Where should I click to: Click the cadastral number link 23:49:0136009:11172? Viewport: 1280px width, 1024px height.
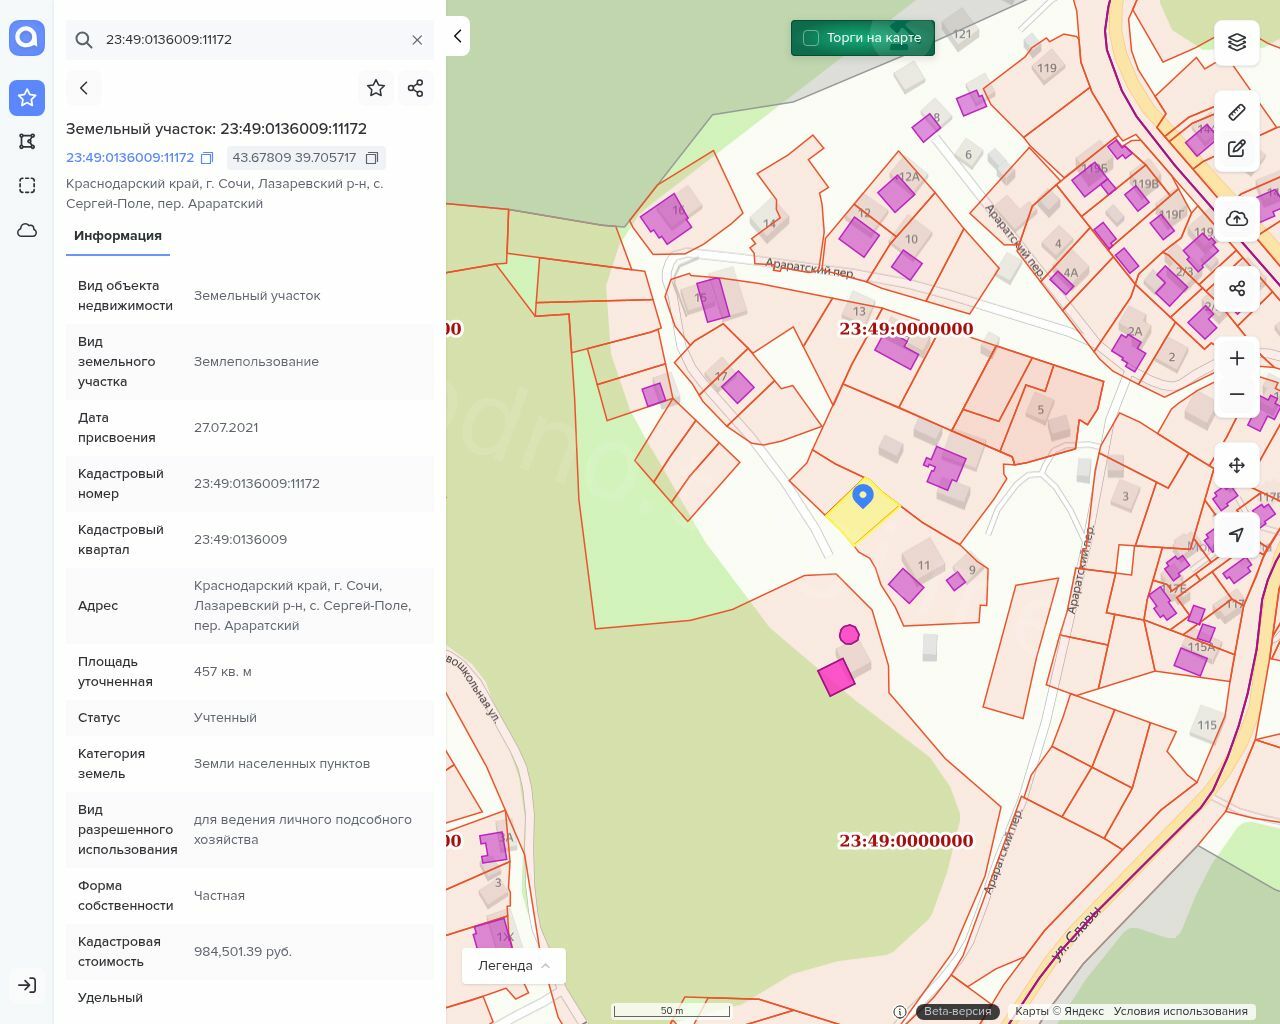click(x=130, y=158)
